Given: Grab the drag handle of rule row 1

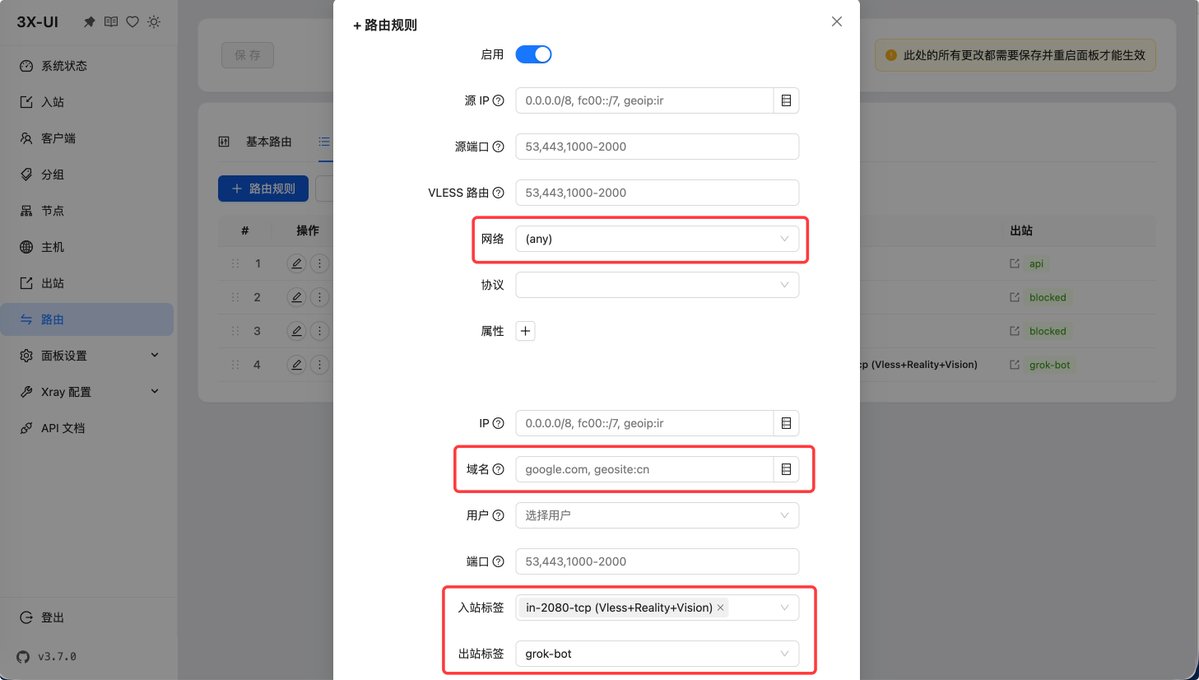Looking at the screenshot, I should (236, 263).
